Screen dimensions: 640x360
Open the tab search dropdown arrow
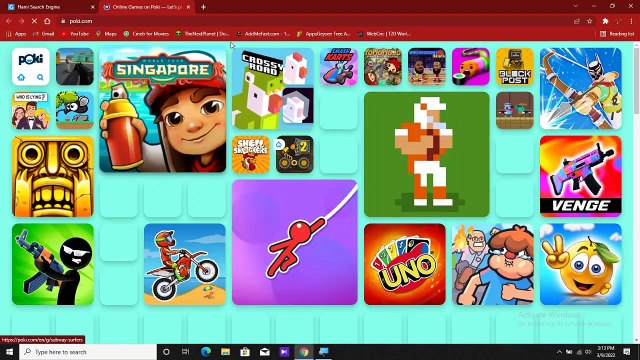pyautogui.click(x=576, y=6)
